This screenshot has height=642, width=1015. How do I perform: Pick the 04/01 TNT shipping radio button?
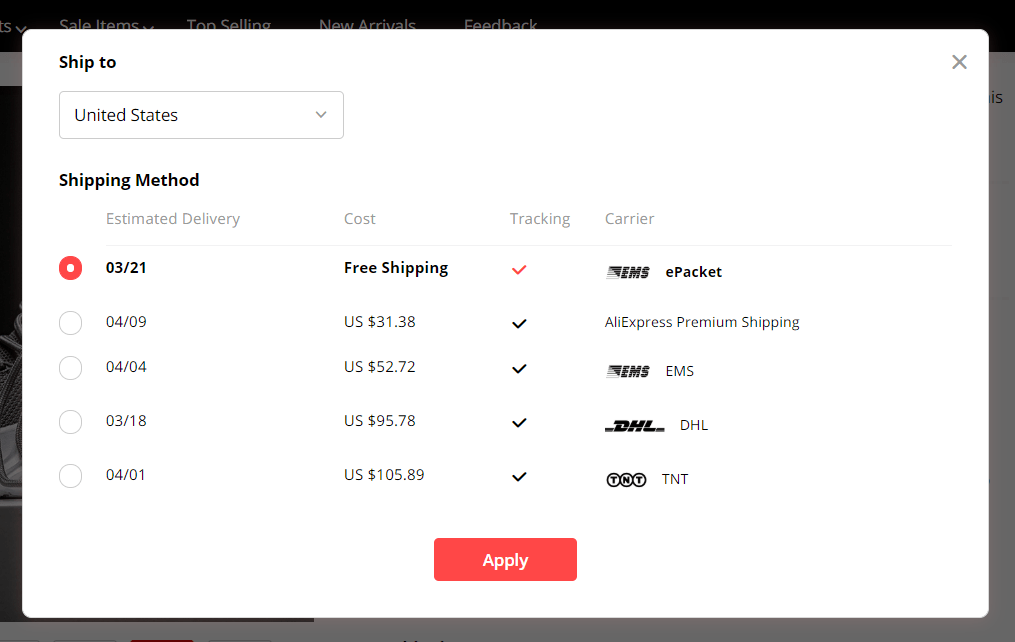coord(71,476)
